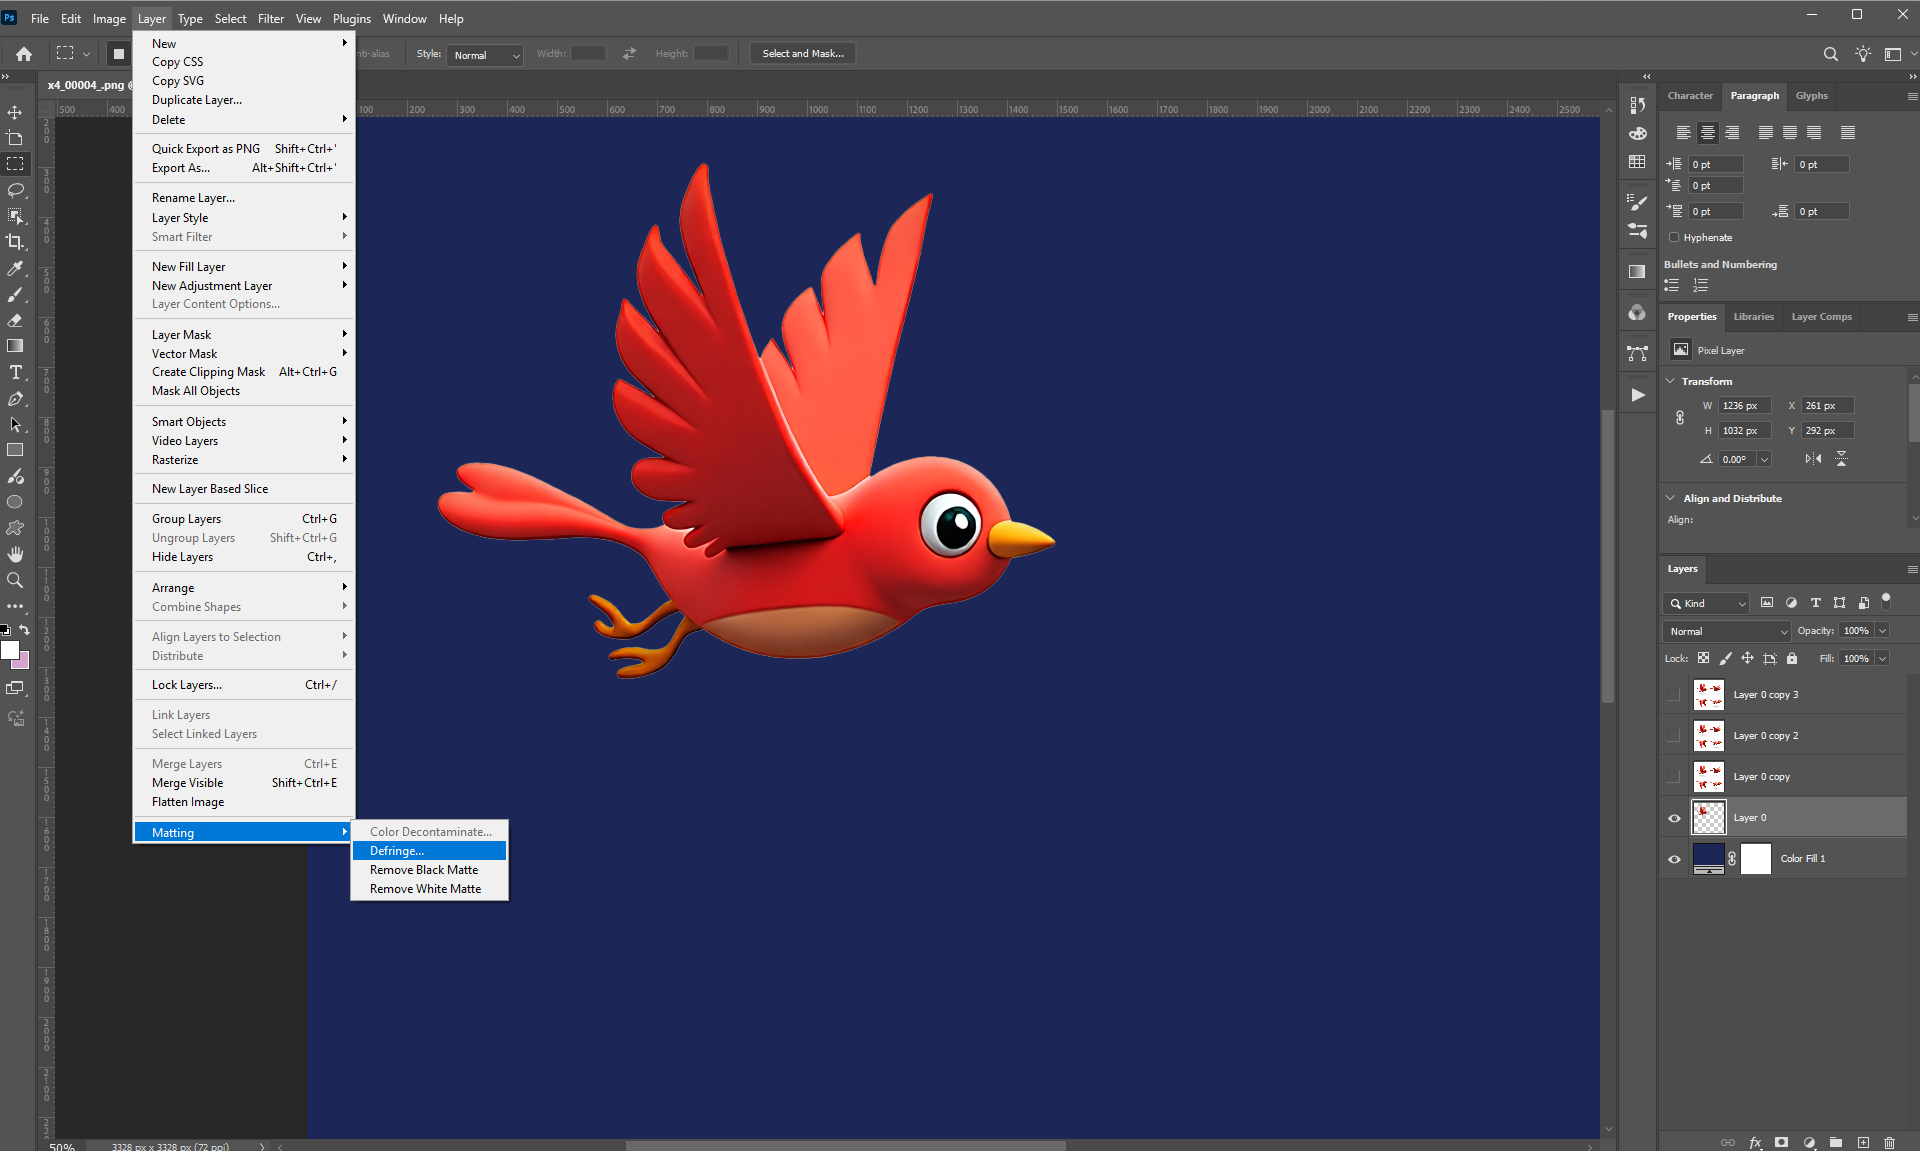Click the foreground color swatch

point(10,650)
